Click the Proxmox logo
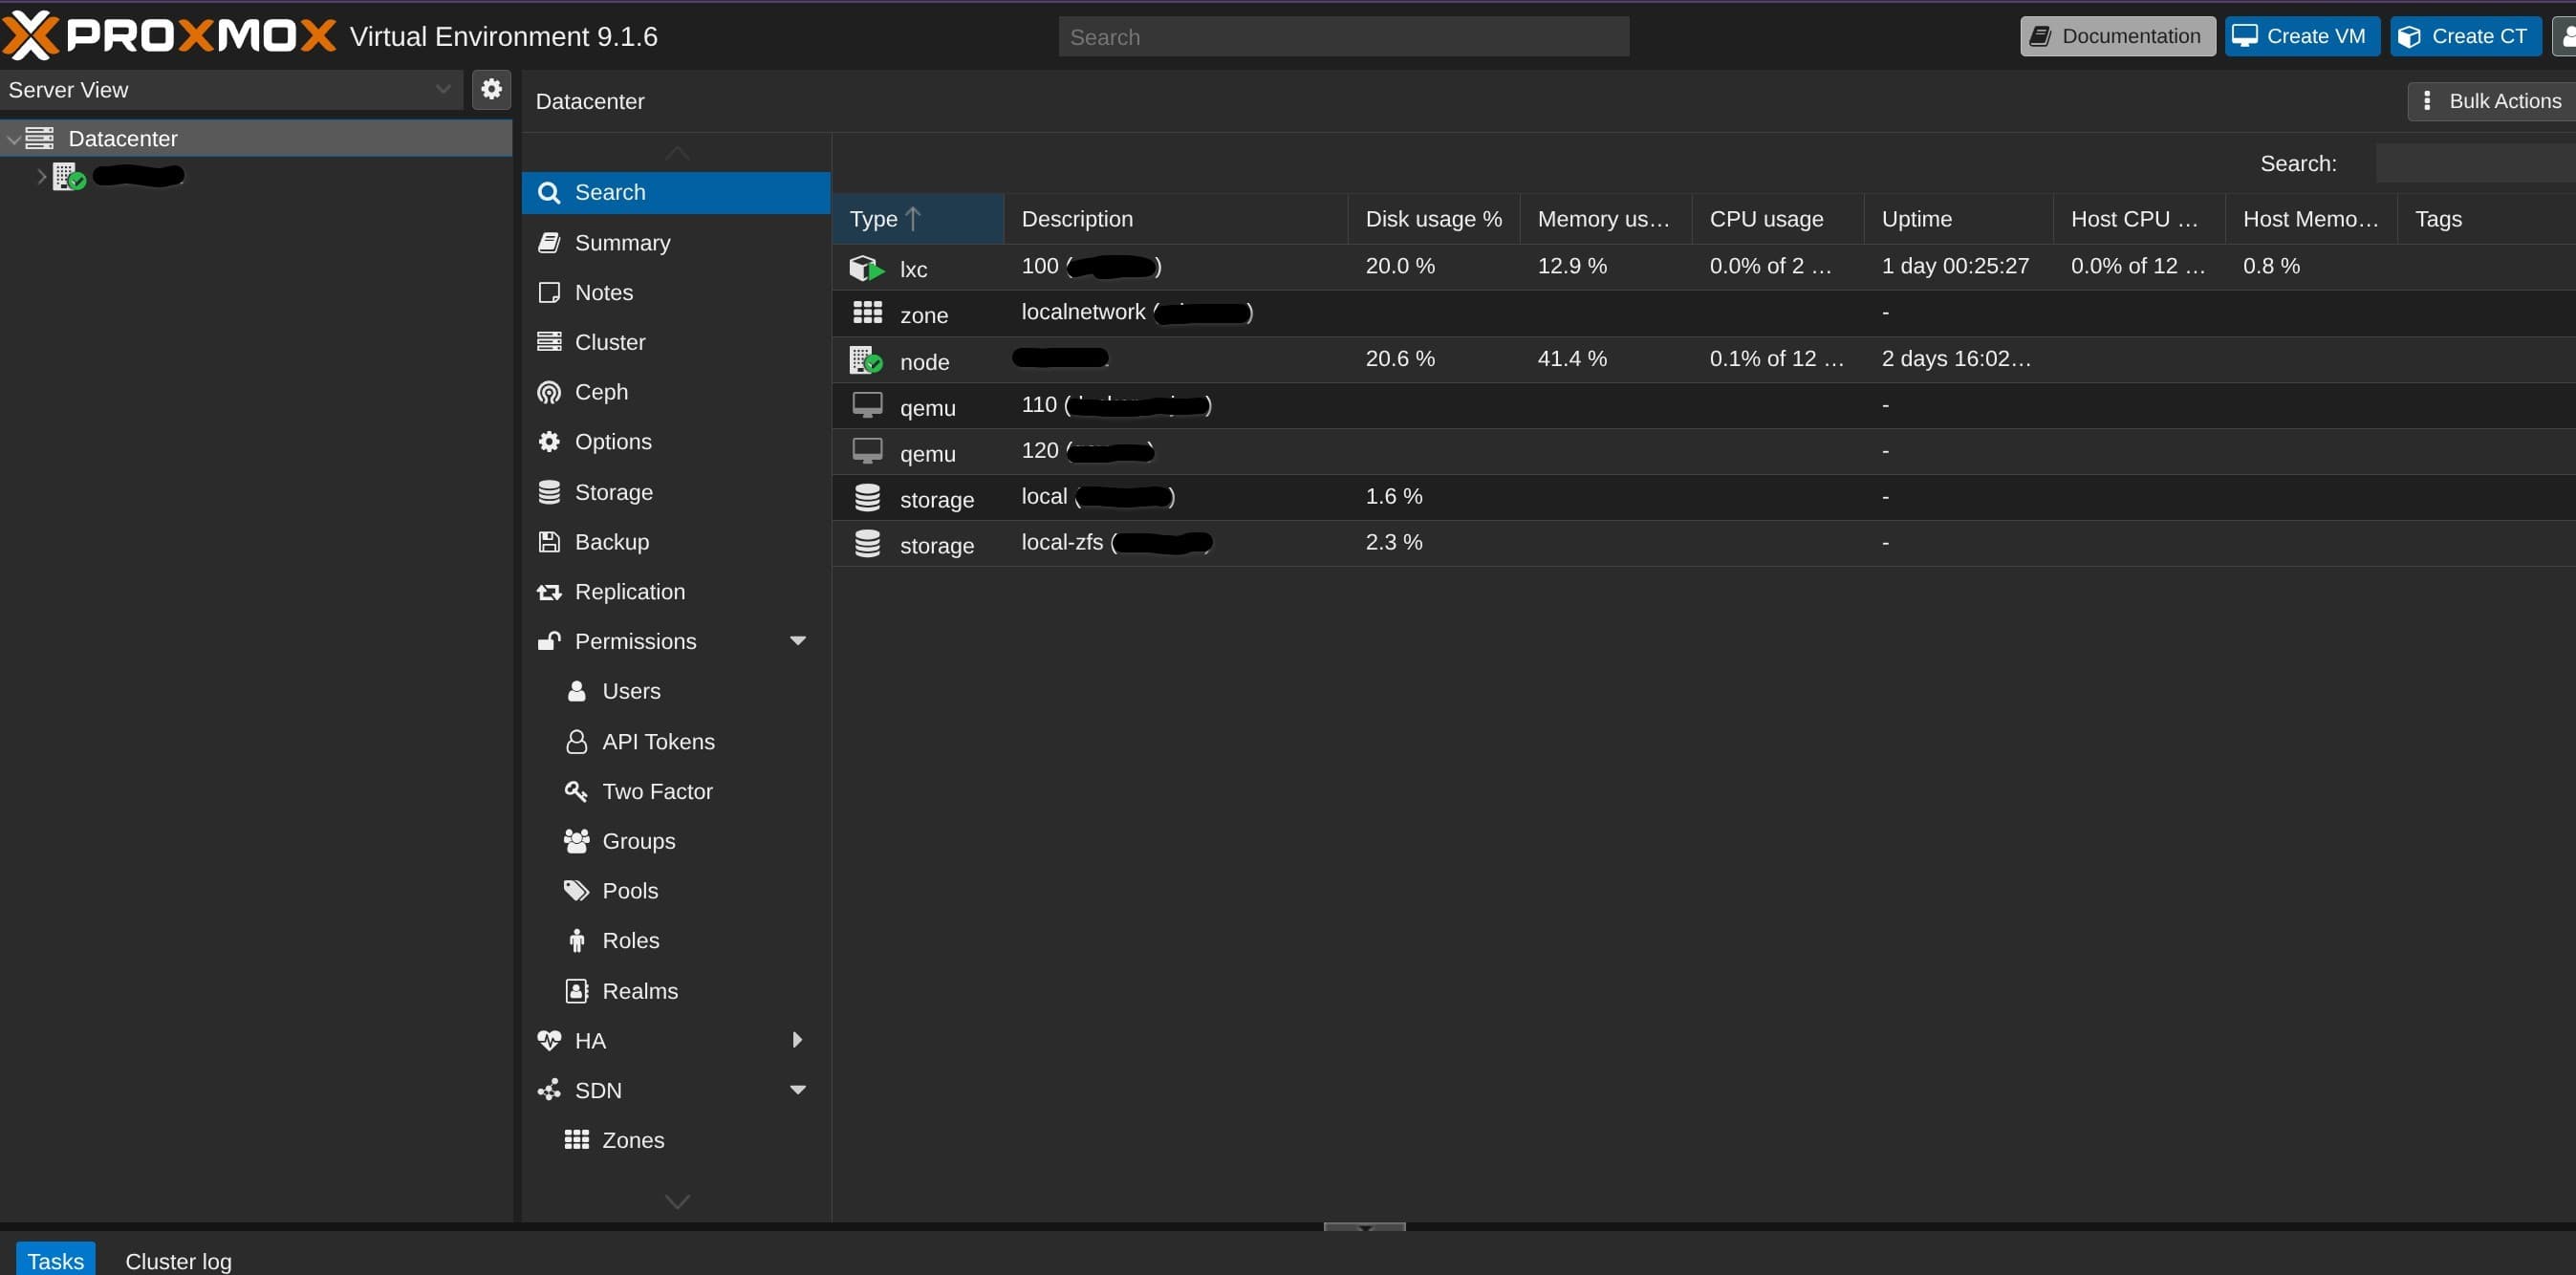 (x=168, y=36)
